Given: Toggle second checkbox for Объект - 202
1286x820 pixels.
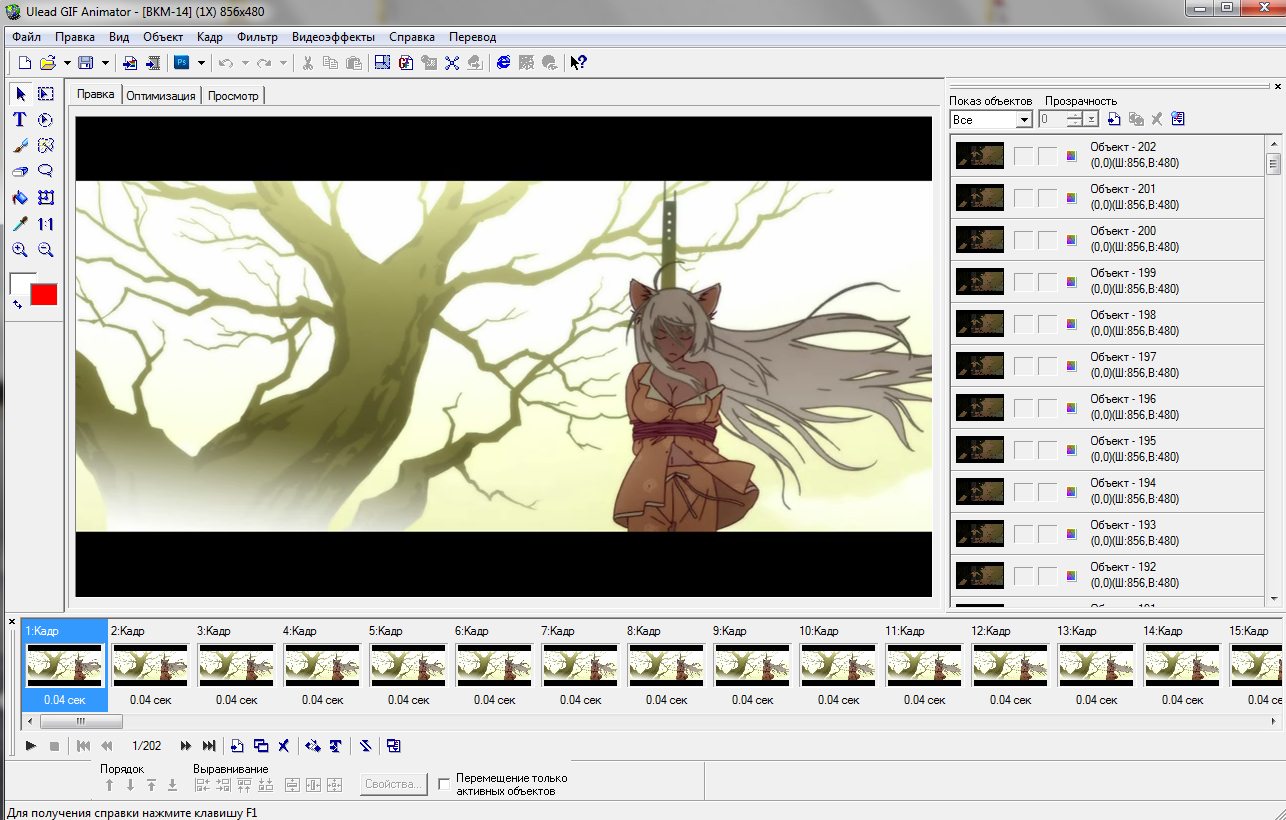Looking at the screenshot, I should click(1047, 156).
